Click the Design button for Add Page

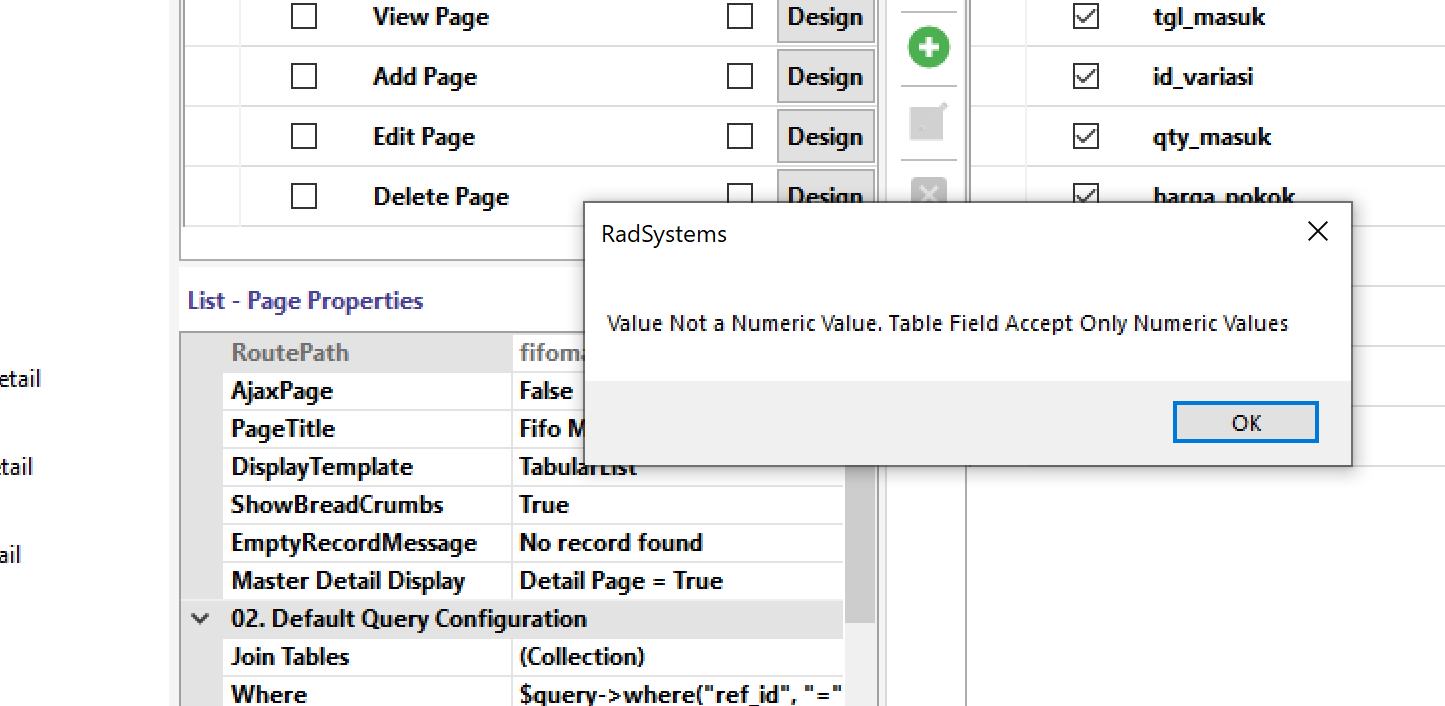coord(824,77)
